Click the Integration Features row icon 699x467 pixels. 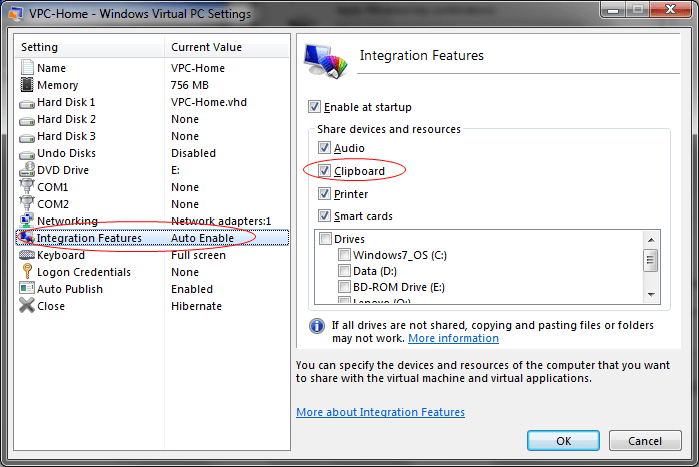point(27,237)
